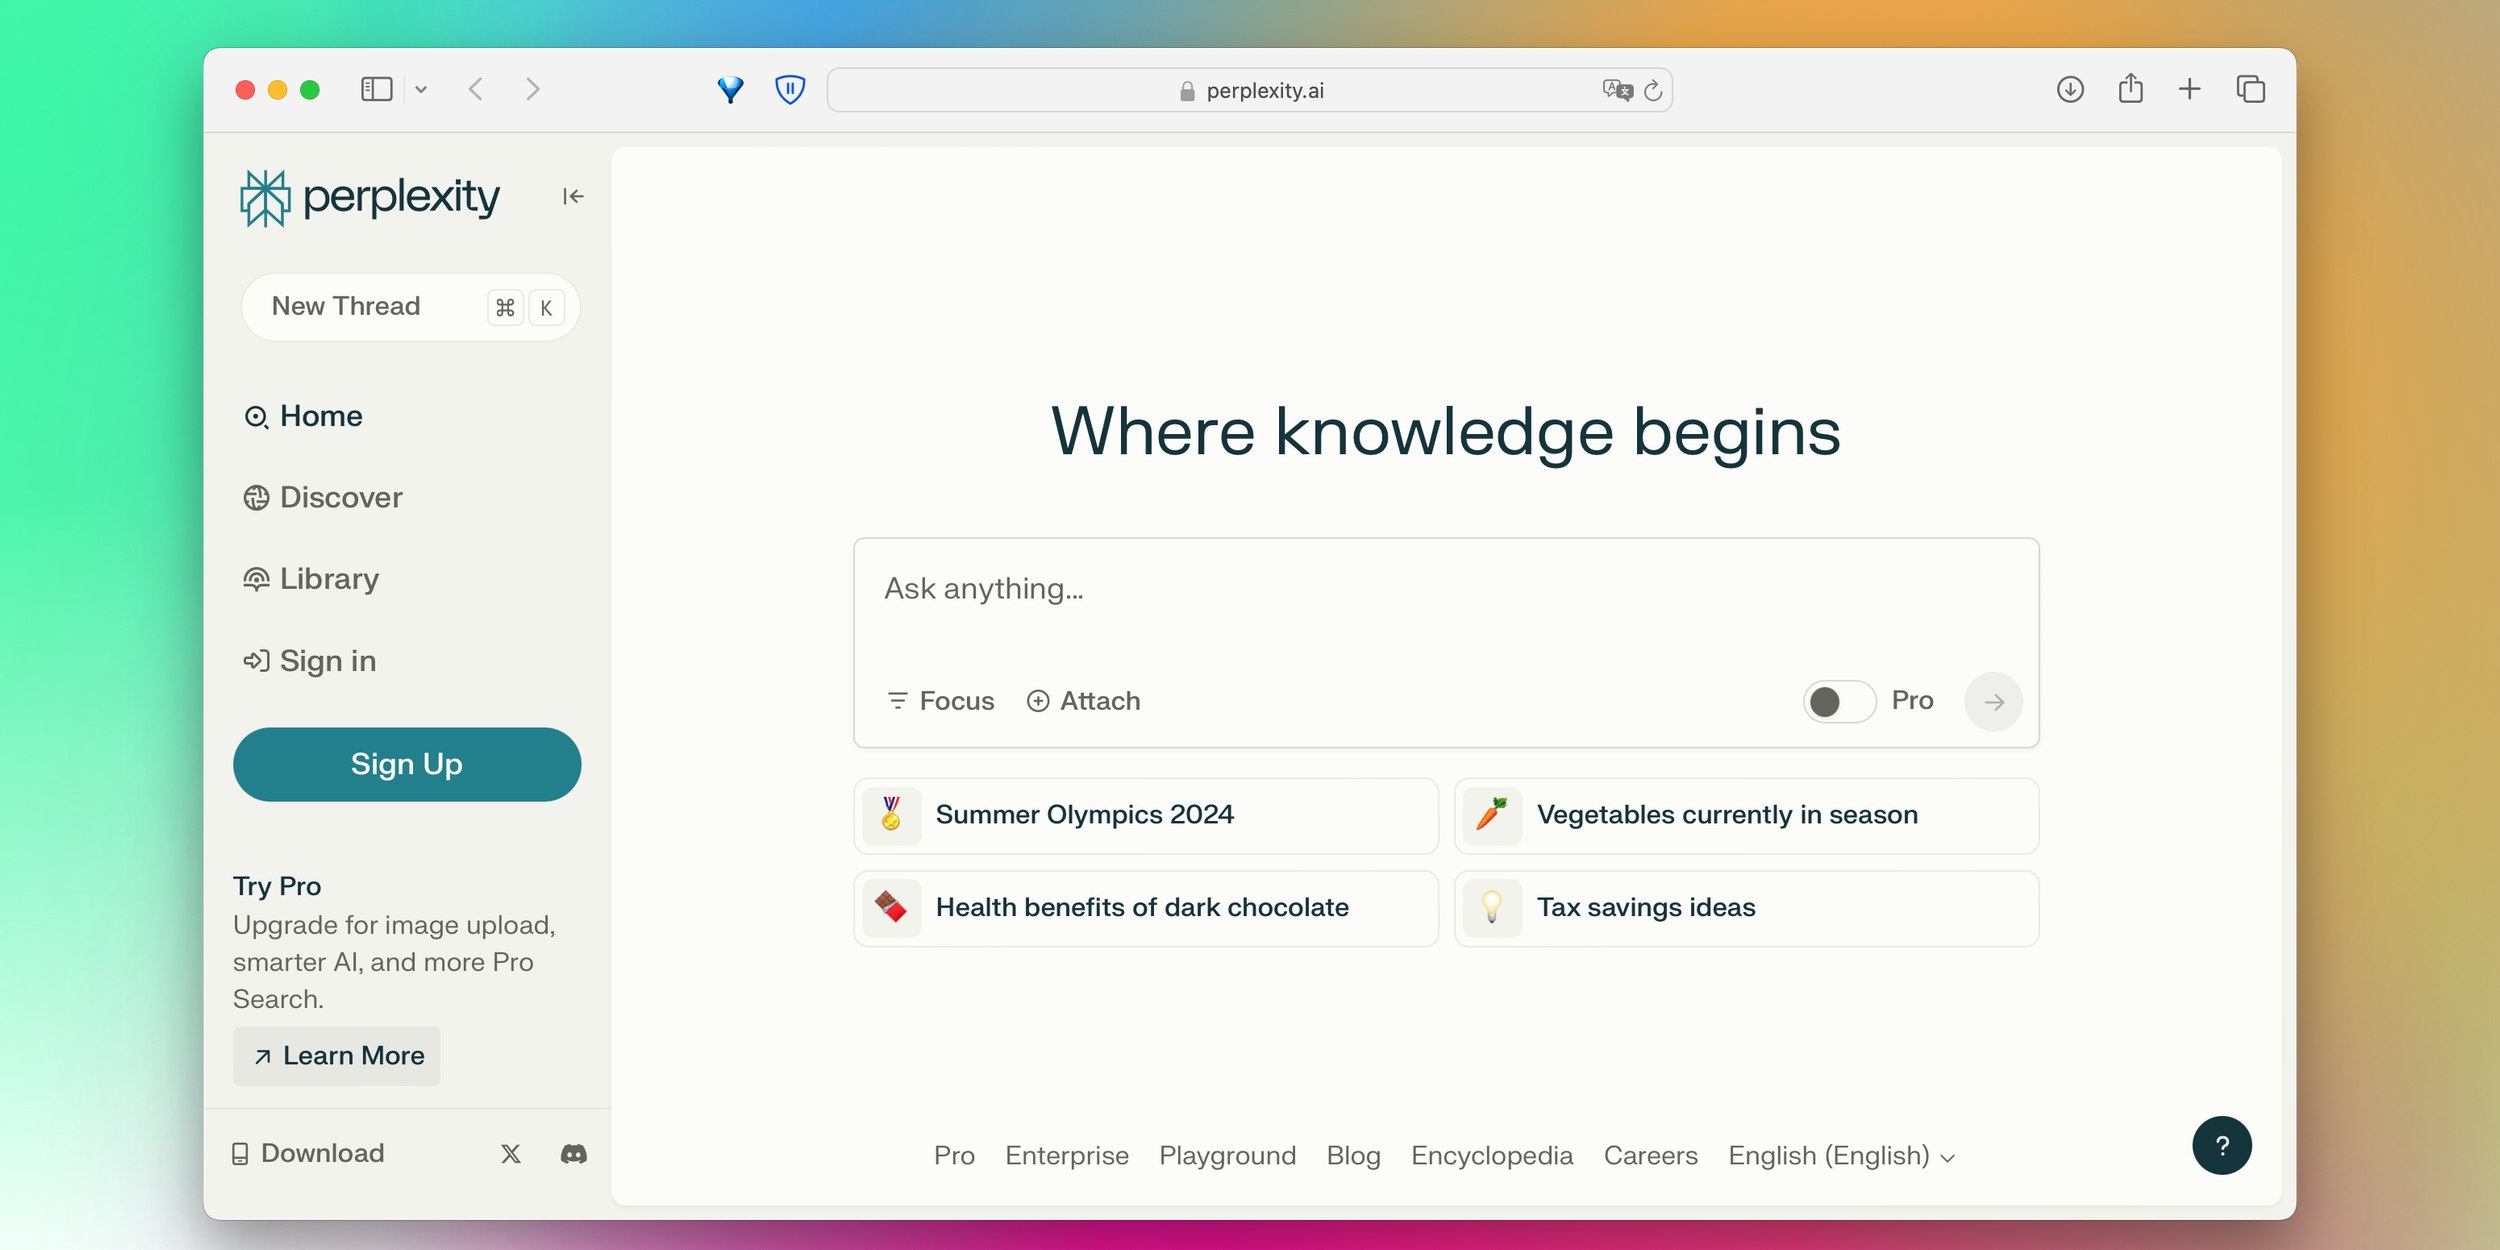
Task: Open the Careers footer link
Action: tap(1650, 1156)
